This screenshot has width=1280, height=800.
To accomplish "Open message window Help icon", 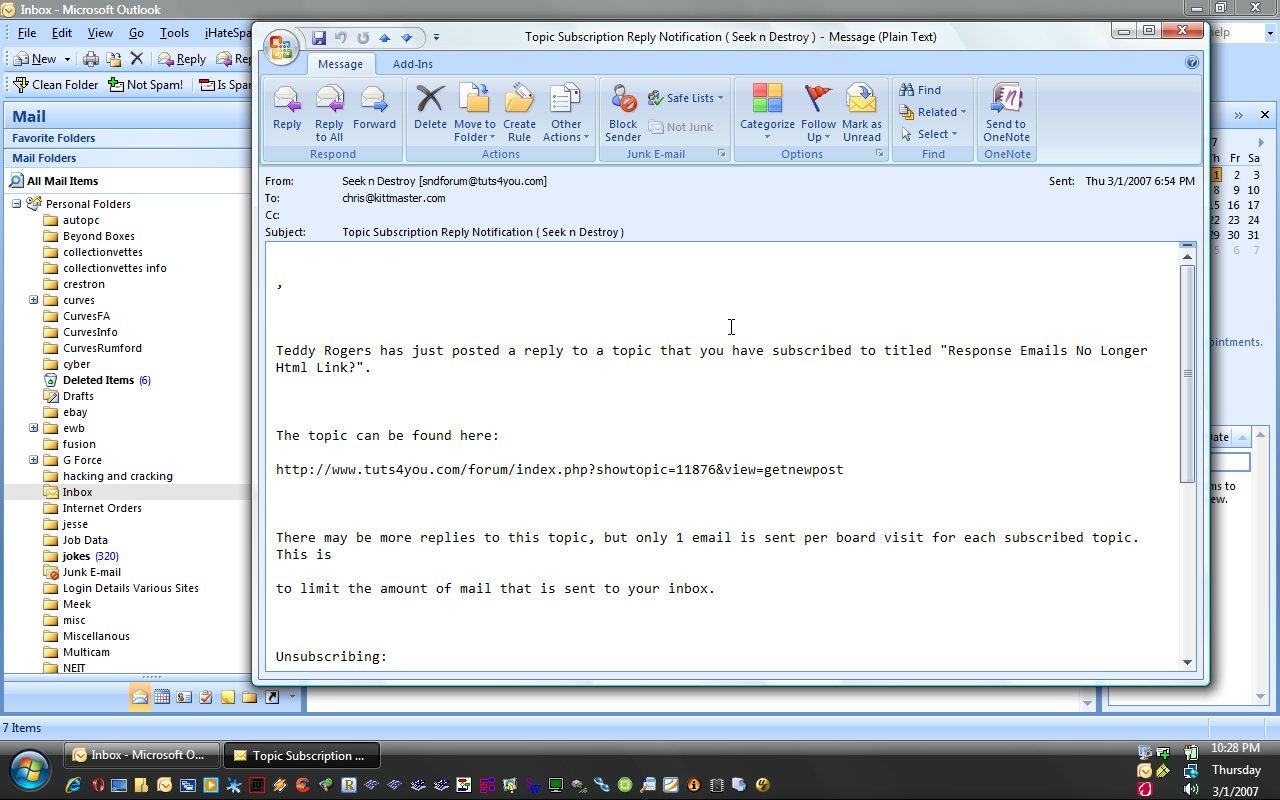I will click(1192, 62).
